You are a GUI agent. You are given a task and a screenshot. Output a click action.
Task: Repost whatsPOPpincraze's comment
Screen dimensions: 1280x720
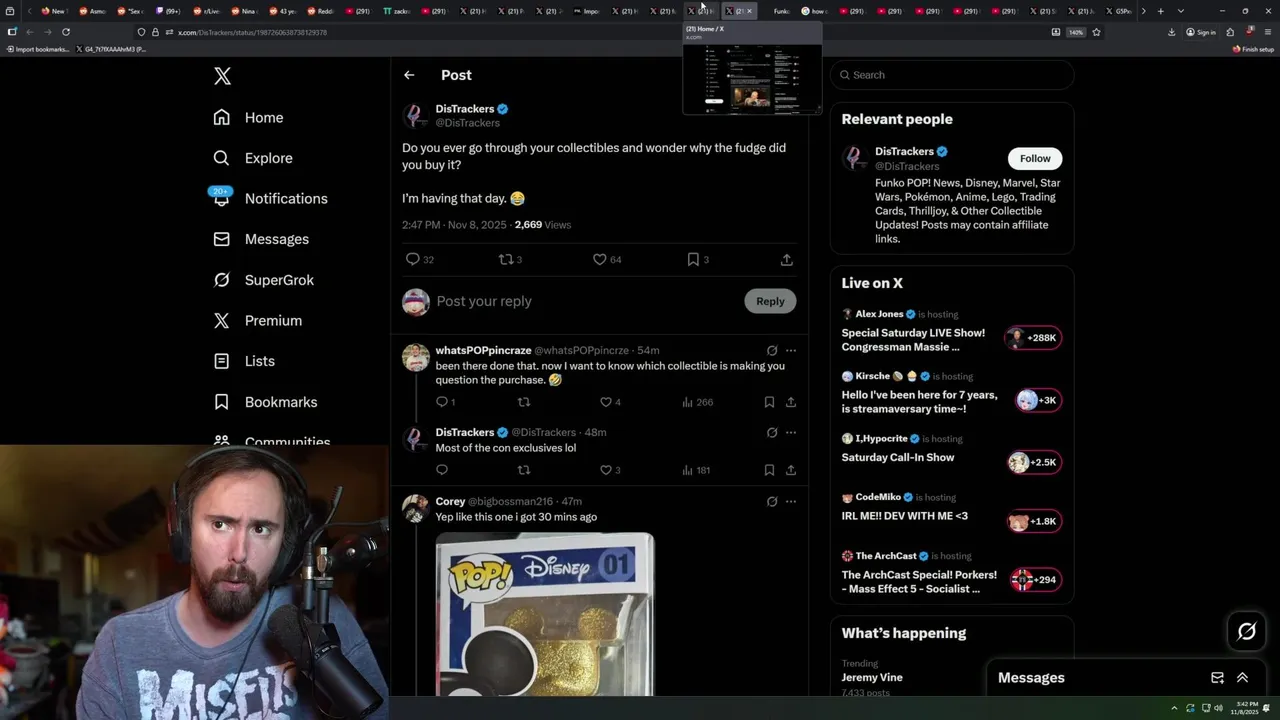[523, 402]
